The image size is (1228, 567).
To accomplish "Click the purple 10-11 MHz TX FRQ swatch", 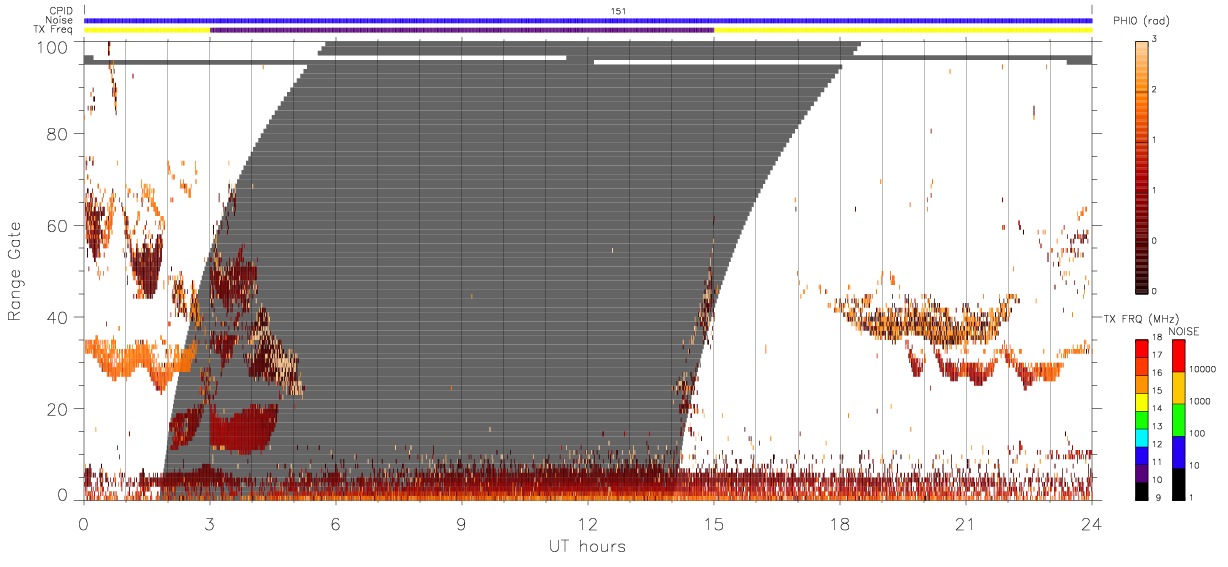I will tap(1141, 471).
